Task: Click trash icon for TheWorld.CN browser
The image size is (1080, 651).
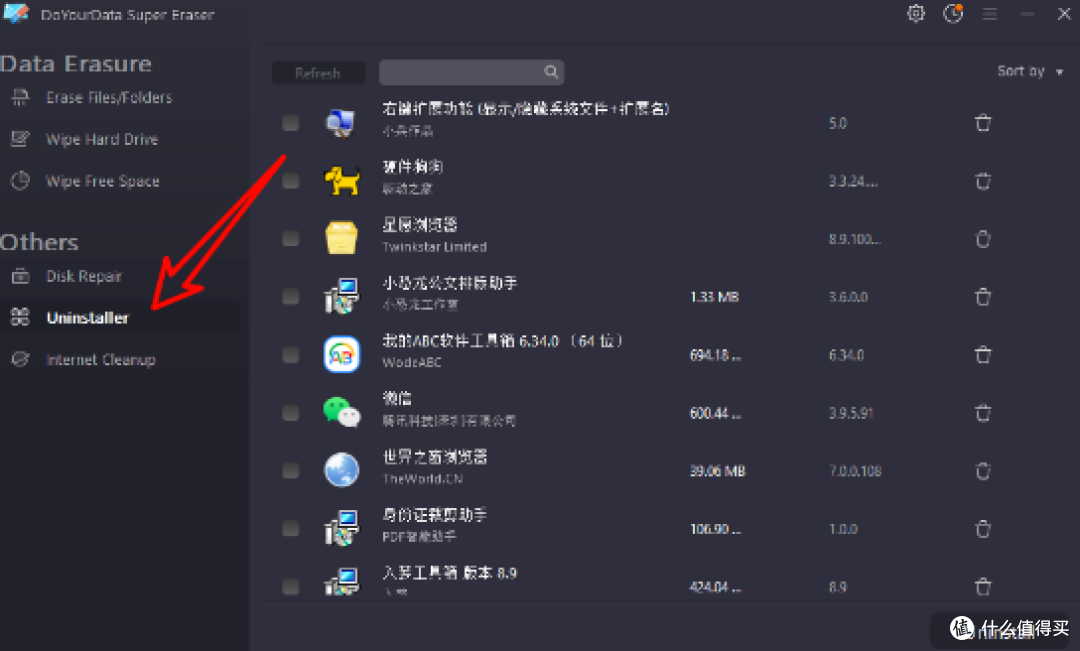Action: 983,471
